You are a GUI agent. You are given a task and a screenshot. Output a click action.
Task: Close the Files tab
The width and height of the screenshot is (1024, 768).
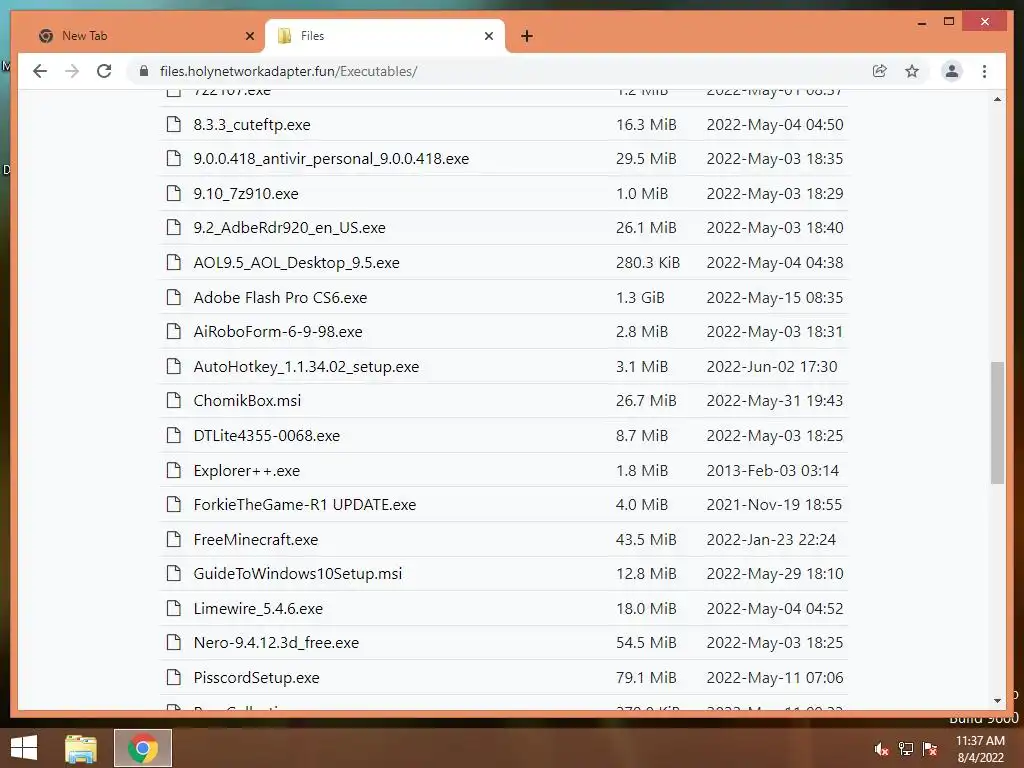pyautogui.click(x=488, y=36)
